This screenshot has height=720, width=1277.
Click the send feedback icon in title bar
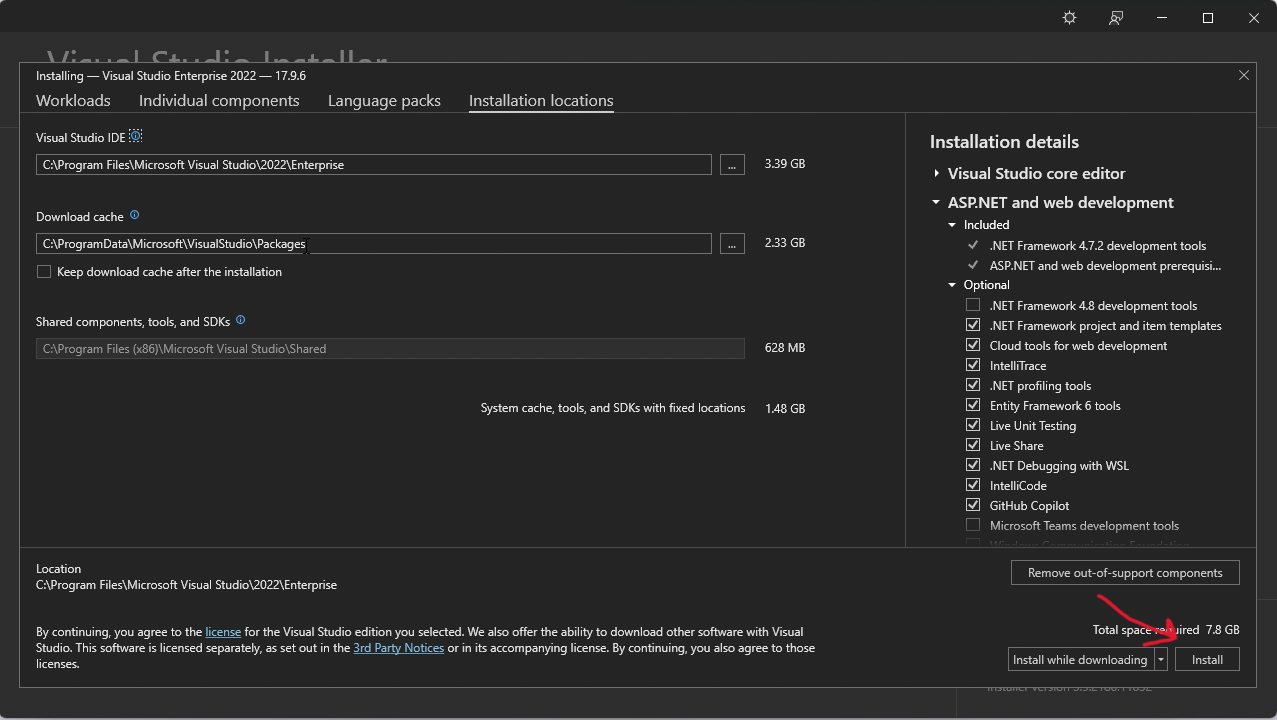1116,18
